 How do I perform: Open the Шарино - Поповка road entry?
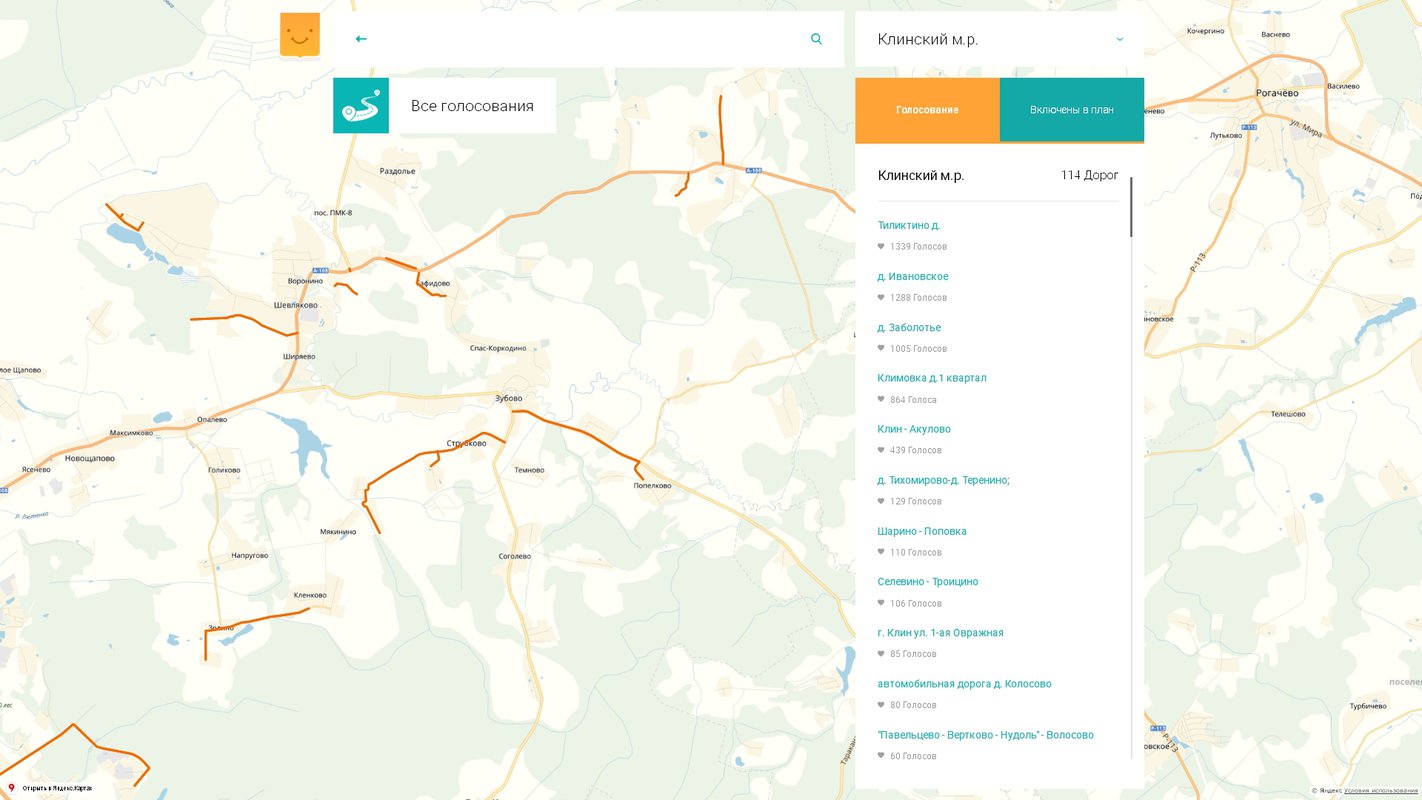922,531
